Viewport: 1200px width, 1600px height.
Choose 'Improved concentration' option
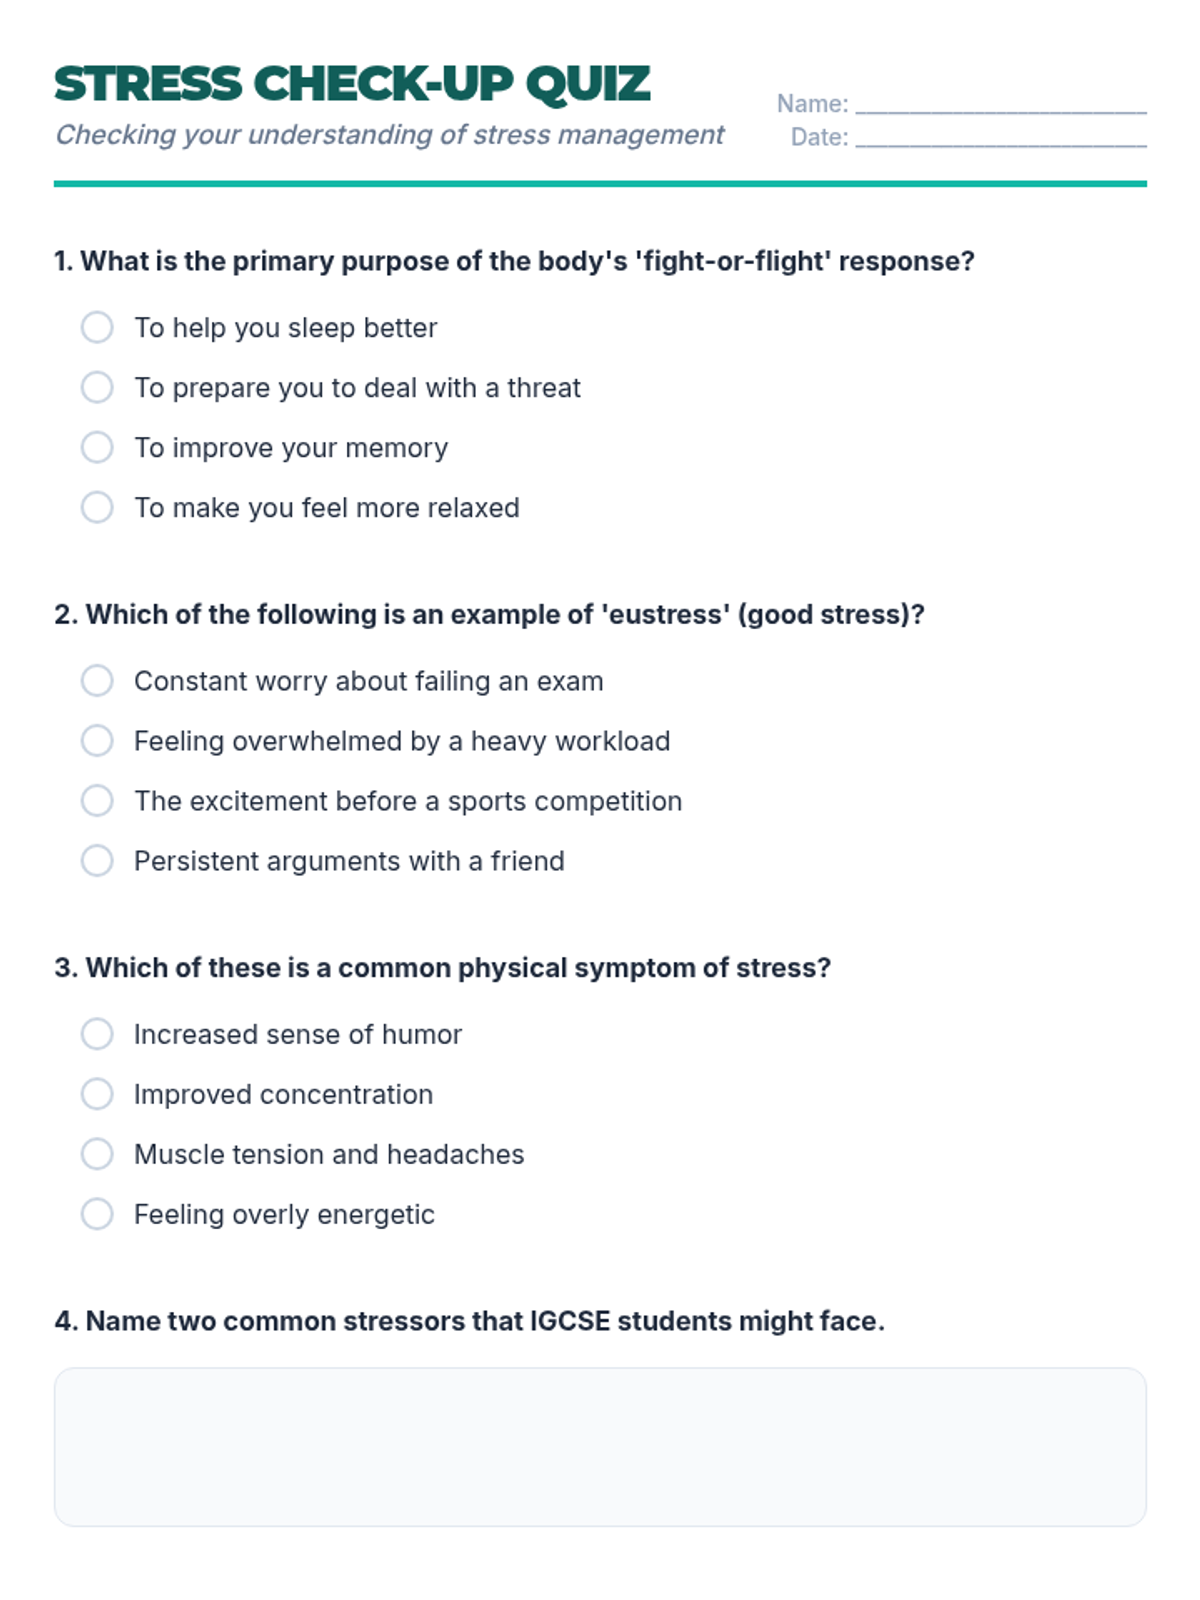tap(97, 1094)
